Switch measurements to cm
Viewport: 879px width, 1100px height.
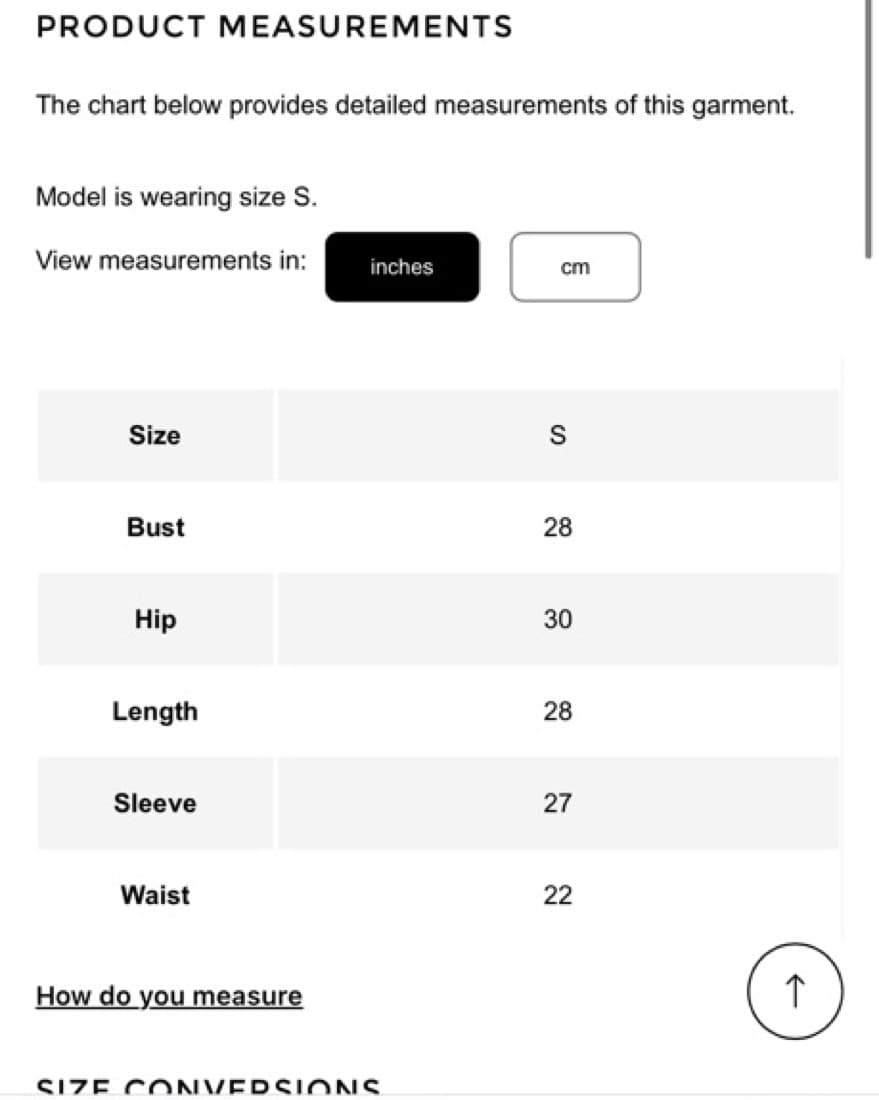pyautogui.click(x=575, y=267)
